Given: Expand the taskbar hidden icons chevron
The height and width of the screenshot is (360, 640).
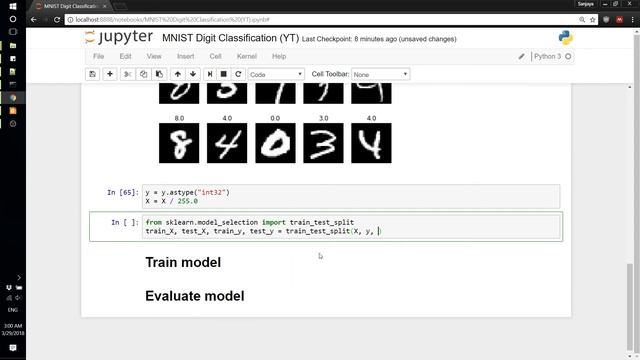Looking at the screenshot, I should click(19, 278).
